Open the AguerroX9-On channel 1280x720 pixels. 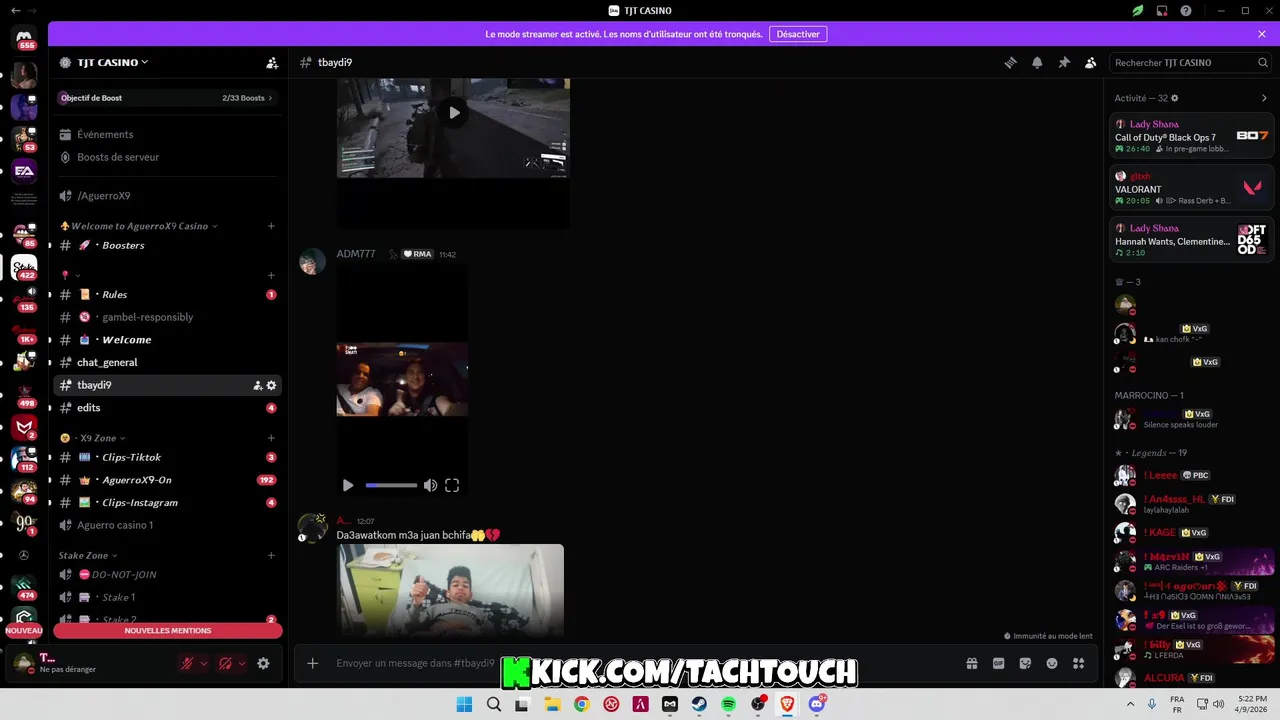[x=167, y=480]
